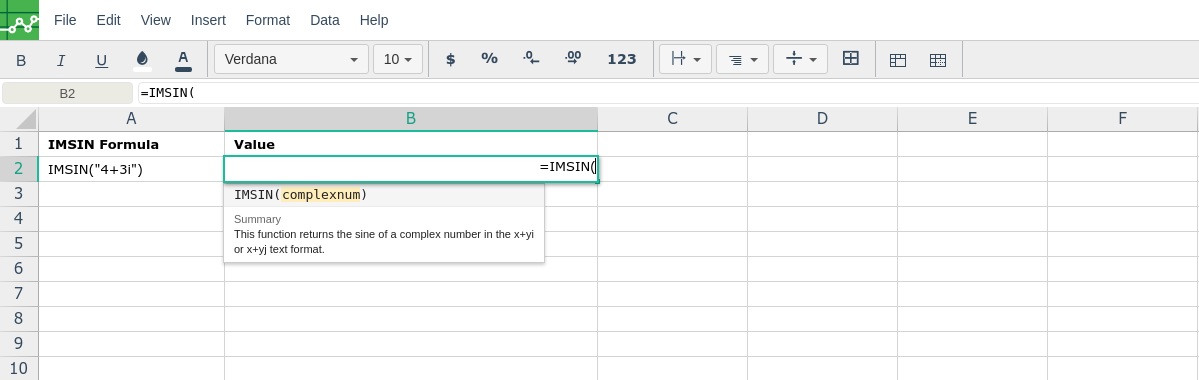
Task: Click the B2 cell name box
Action: tap(67, 93)
